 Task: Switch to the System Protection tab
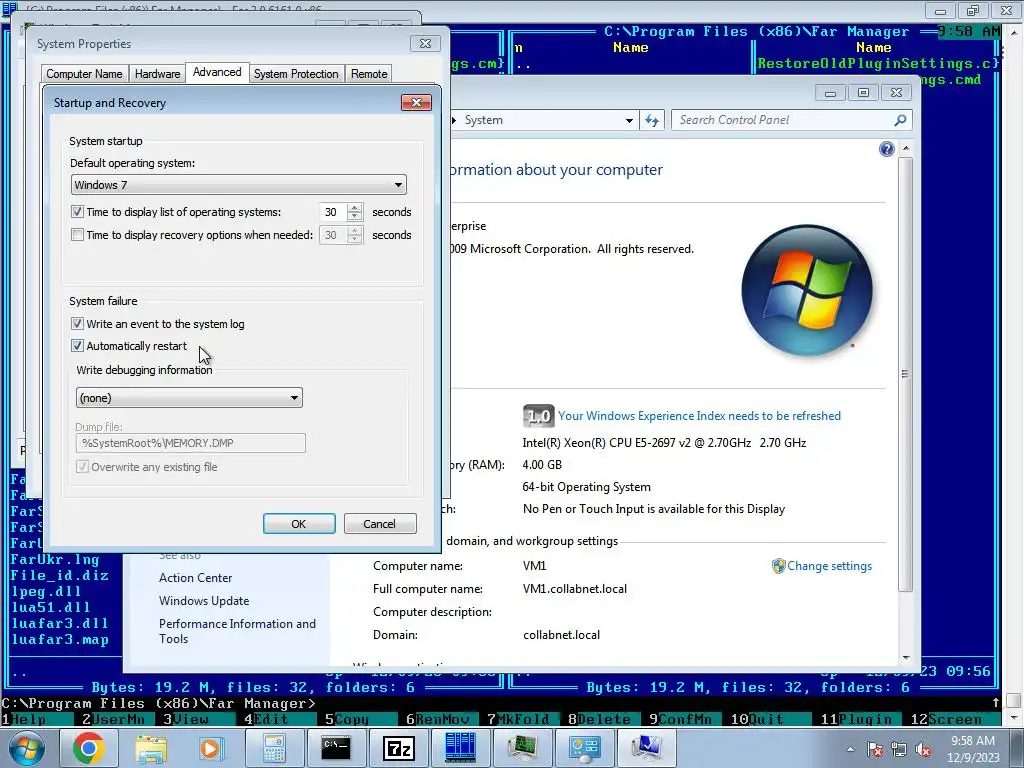coord(296,74)
